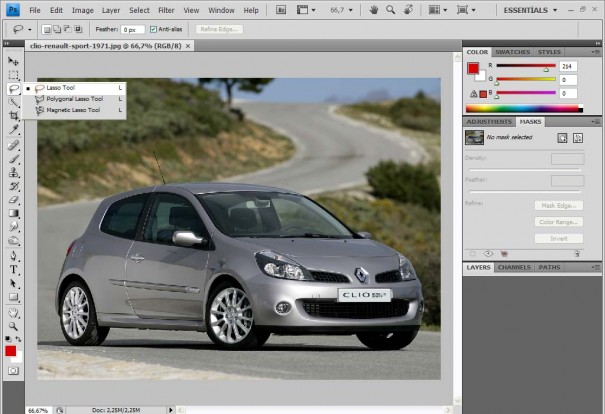
Task: Select the Path Selection tool
Action: (x=14, y=283)
